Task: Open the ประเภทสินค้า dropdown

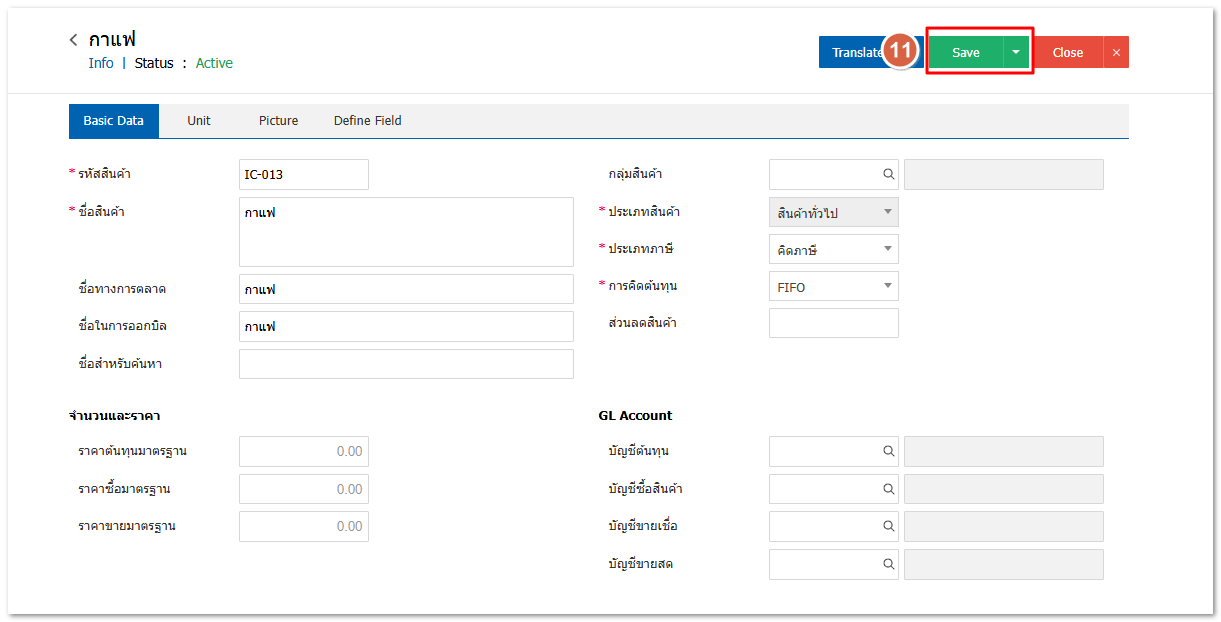Action: (x=887, y=212)
